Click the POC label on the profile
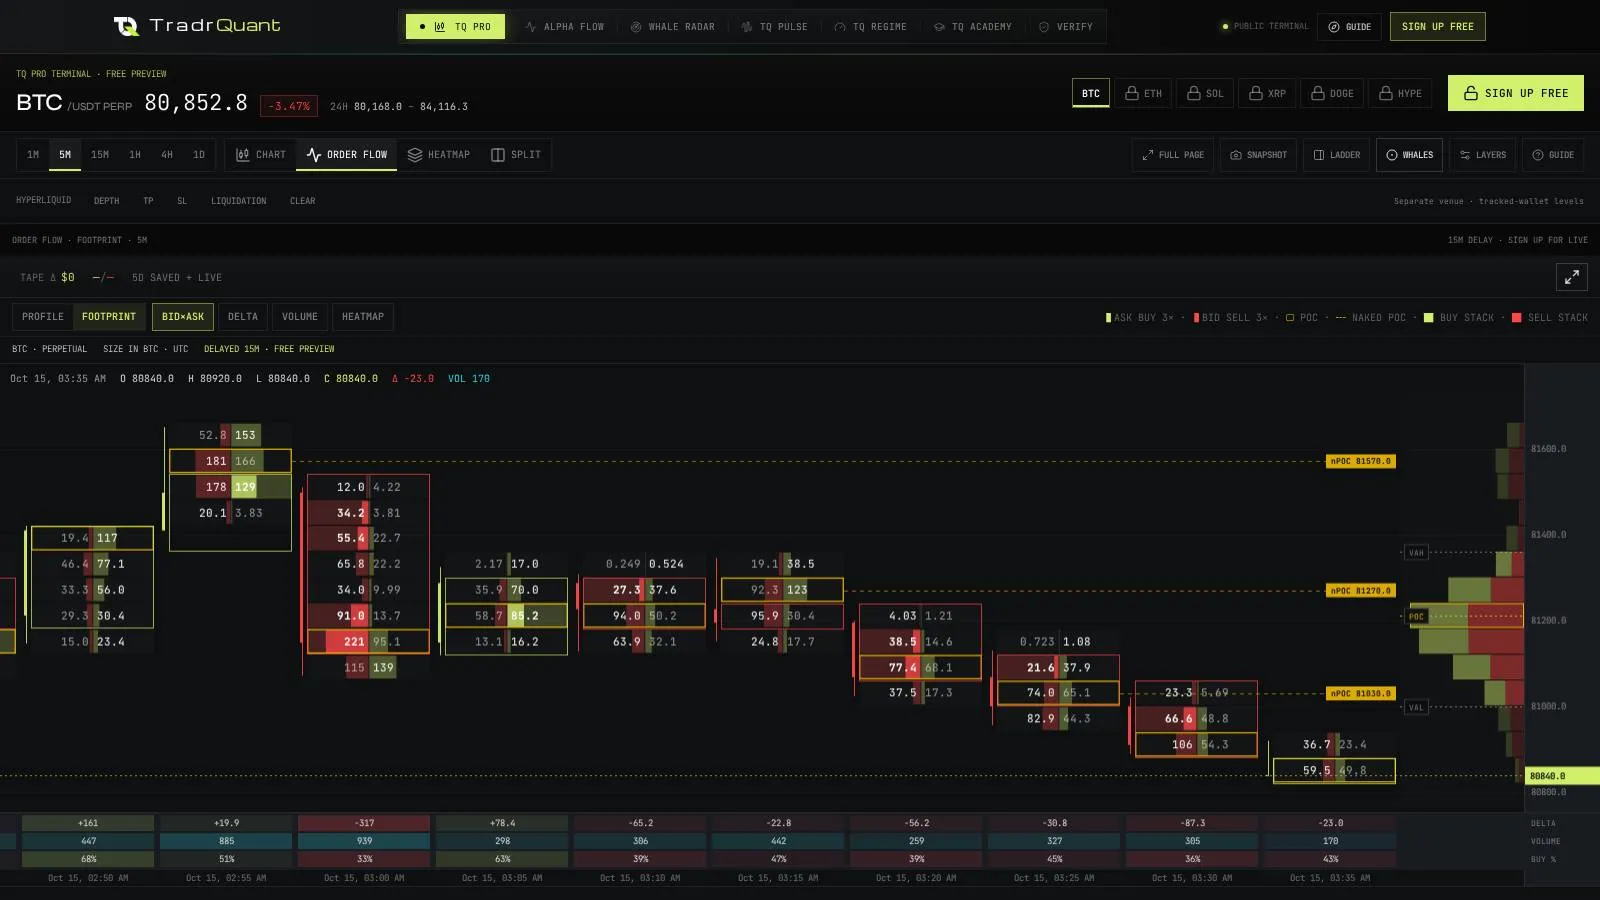The width and height of the screenshot is (1600, 900). point(1416,616)
